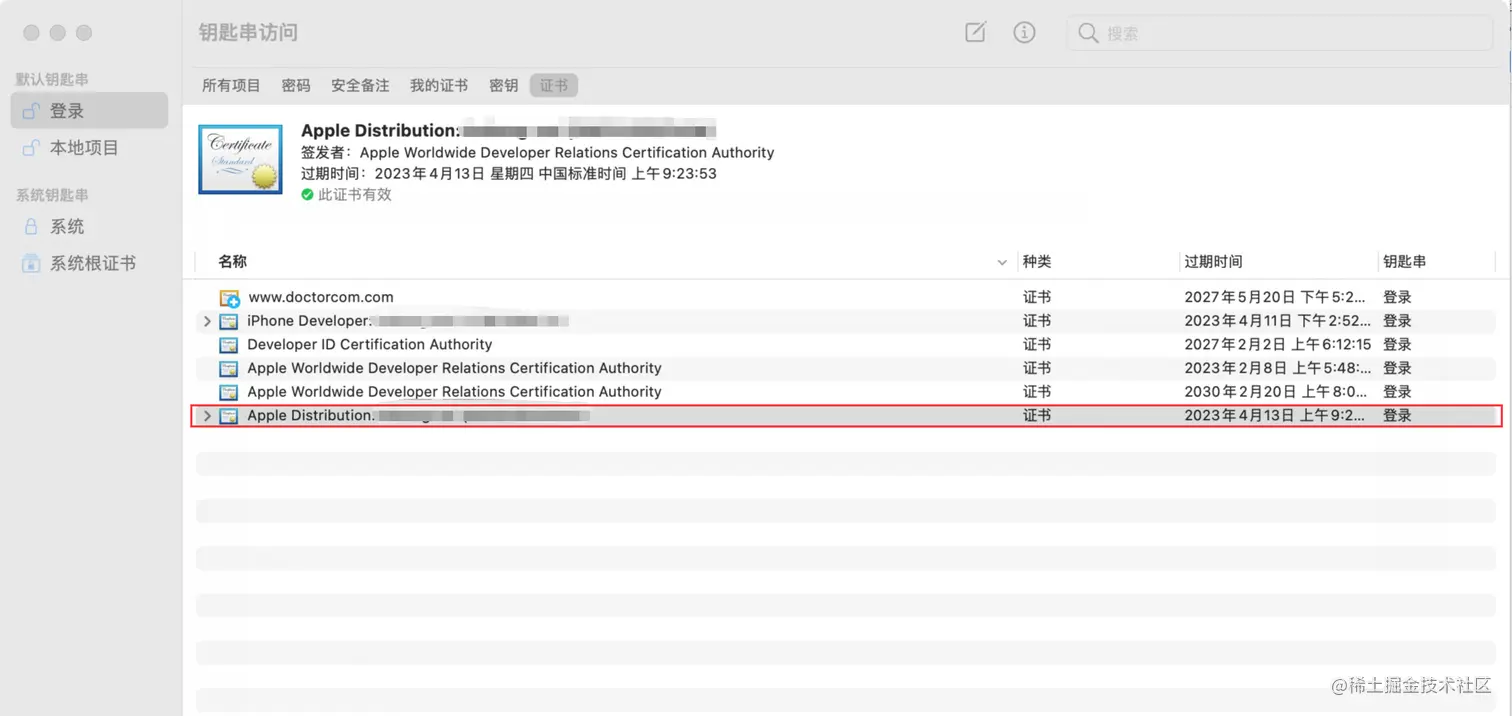Open the 我的证书 tab
The width and height of the screenshot is (1512, 716).
(438, 85)
